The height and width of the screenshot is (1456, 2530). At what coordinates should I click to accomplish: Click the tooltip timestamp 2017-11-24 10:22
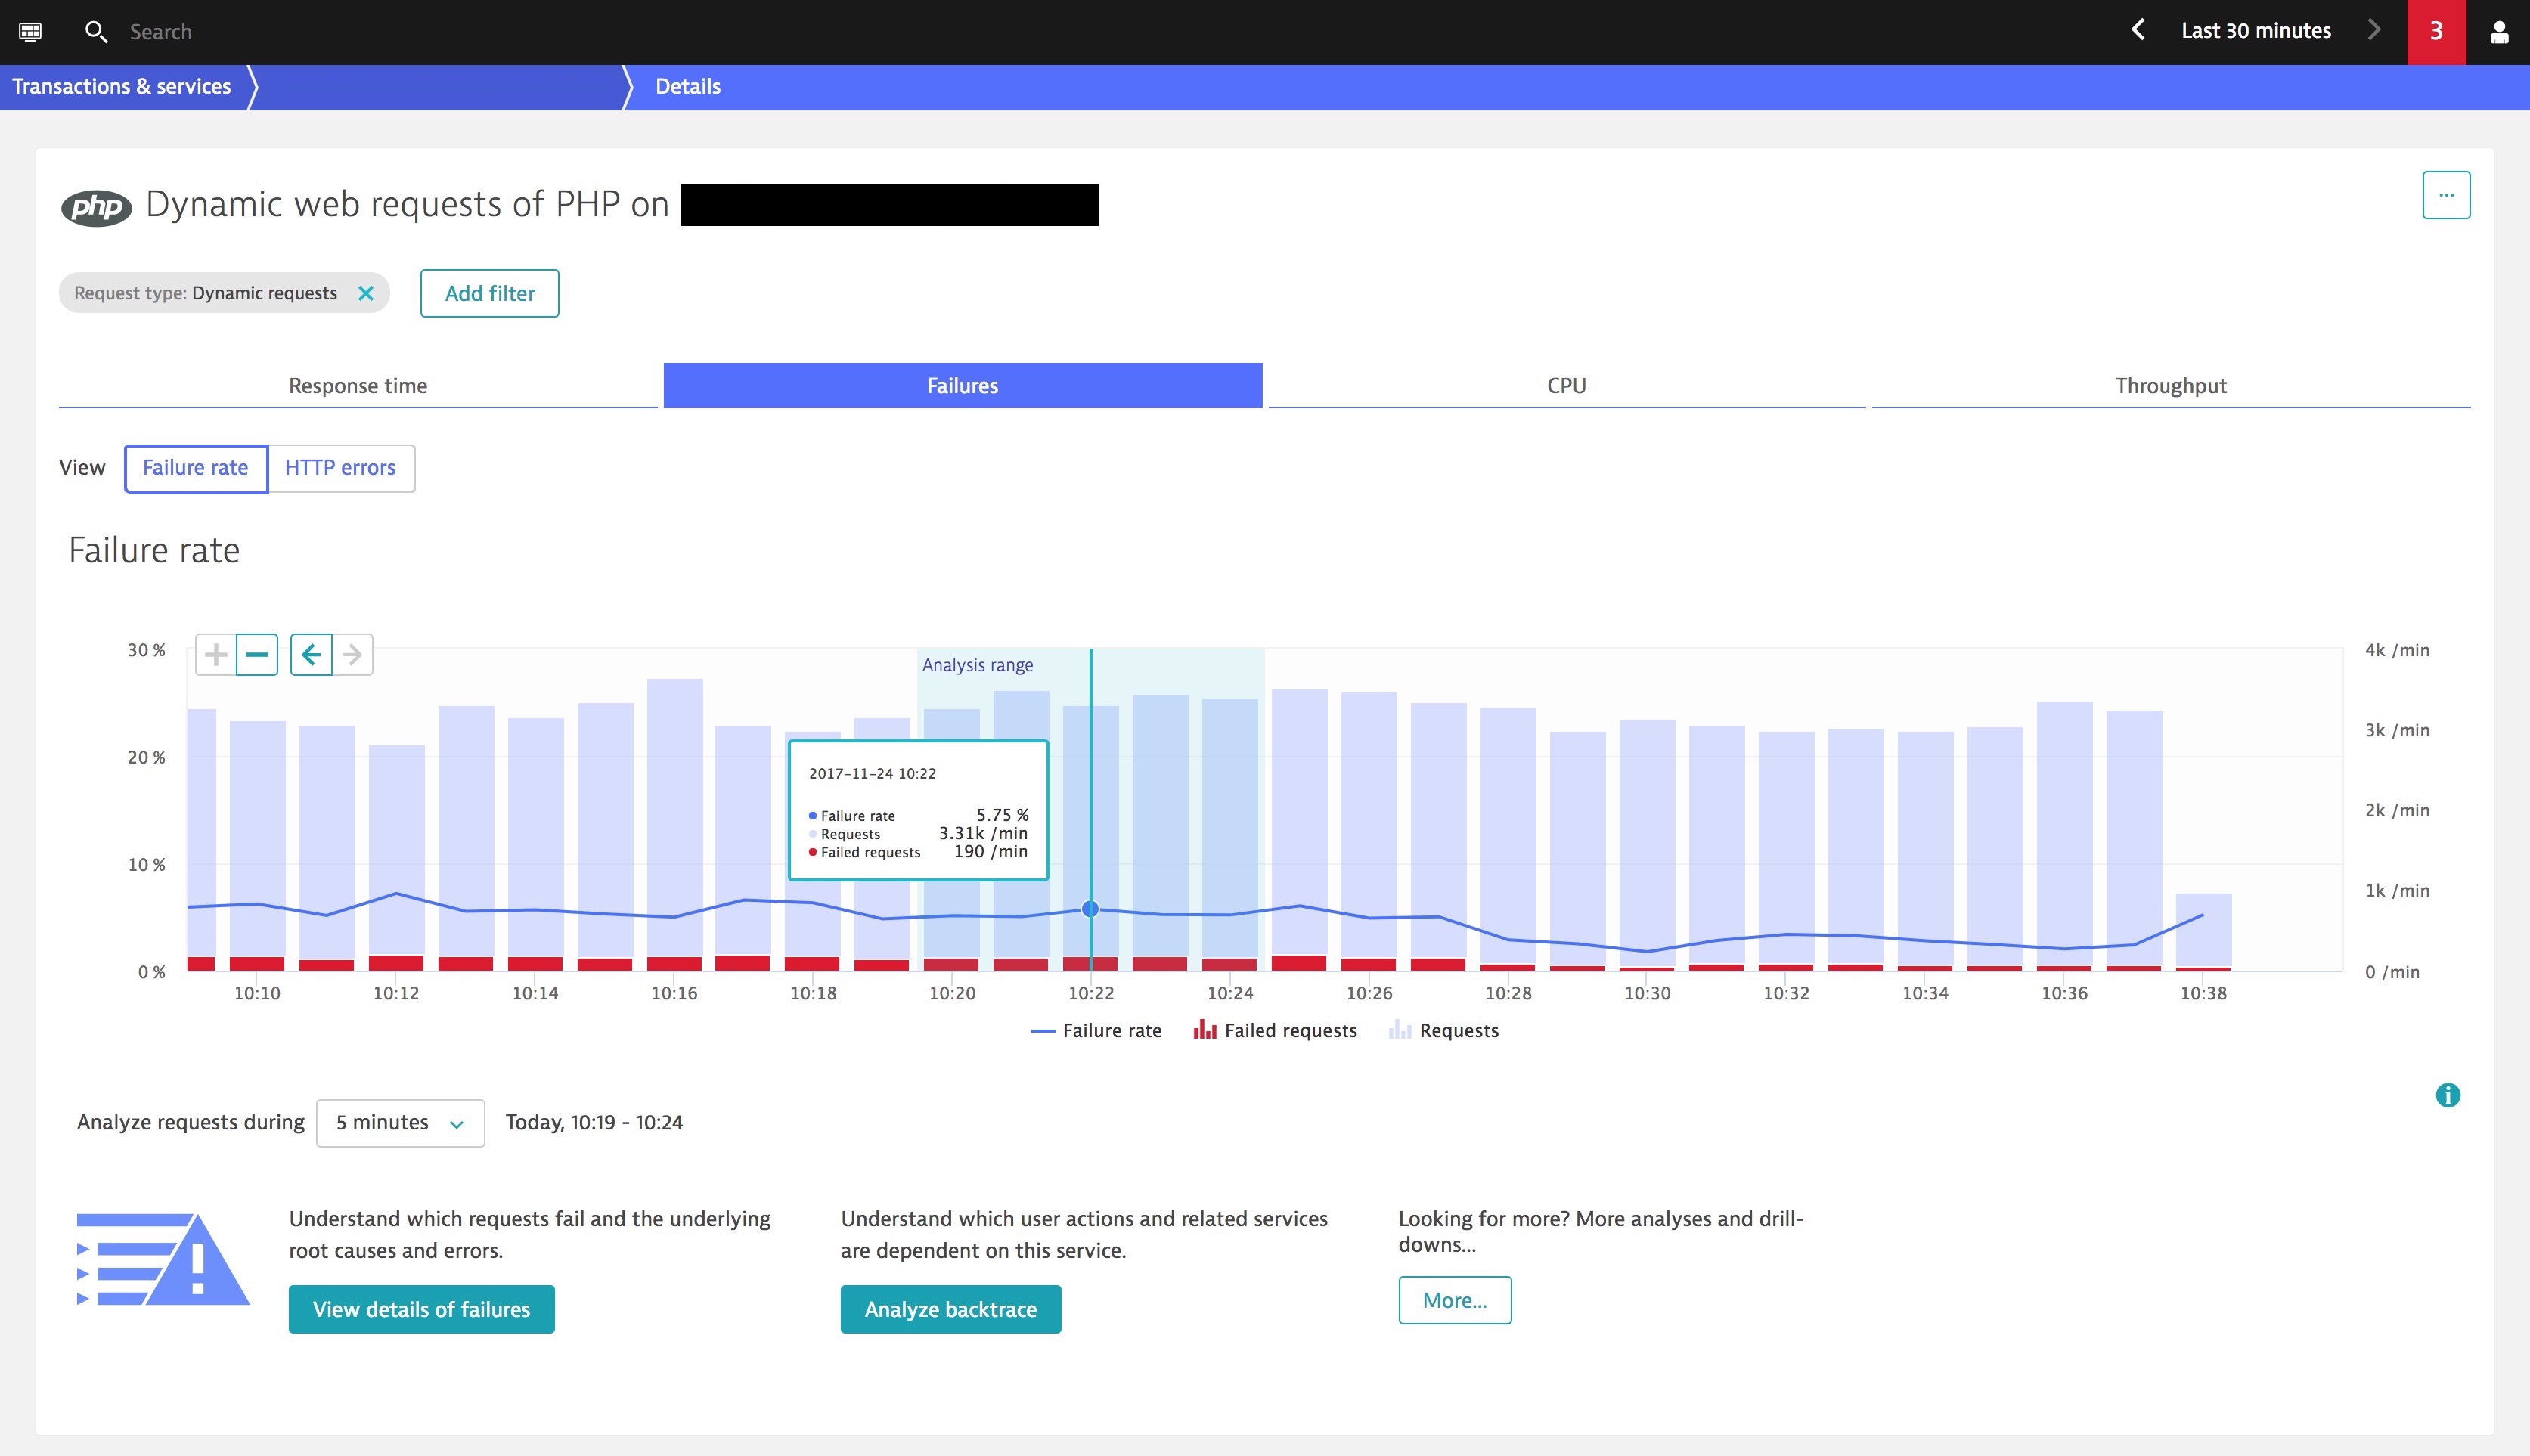[872, 773]
